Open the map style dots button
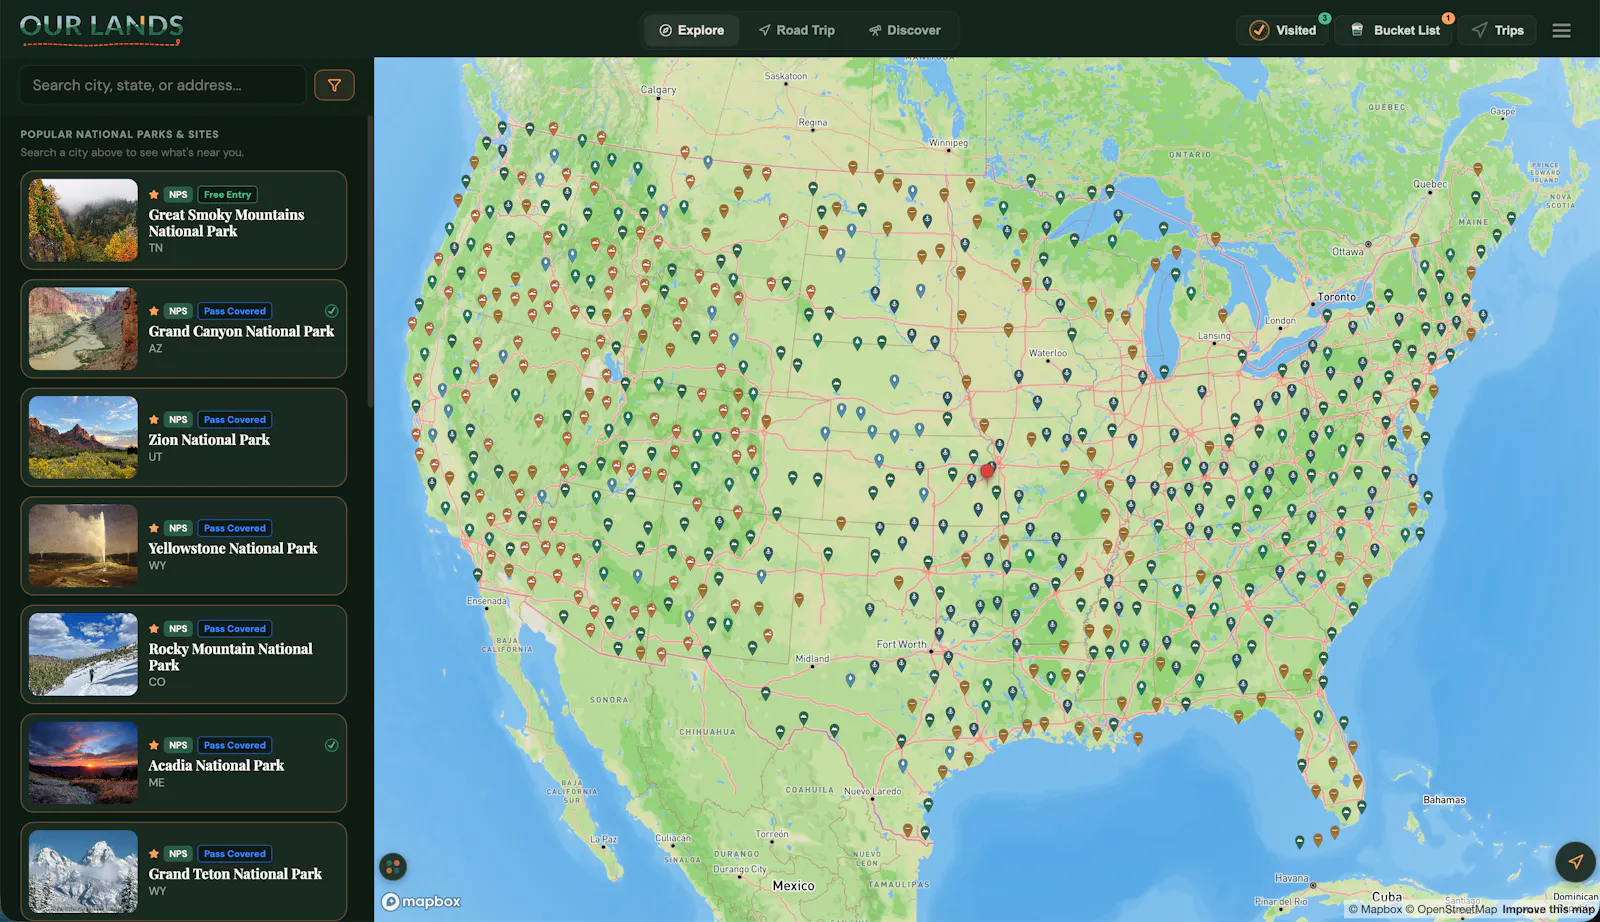Screen dimensions: 1600x922 coord(393,866)
